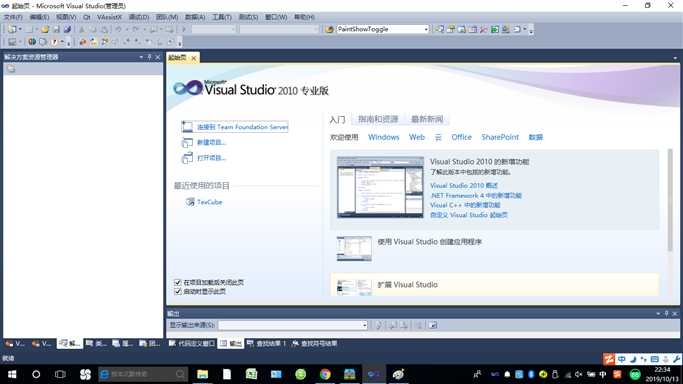683x384 pixels.
Task: Click the Solution Explorer properties toolbar icon
Action: click(x=11, y=69)
